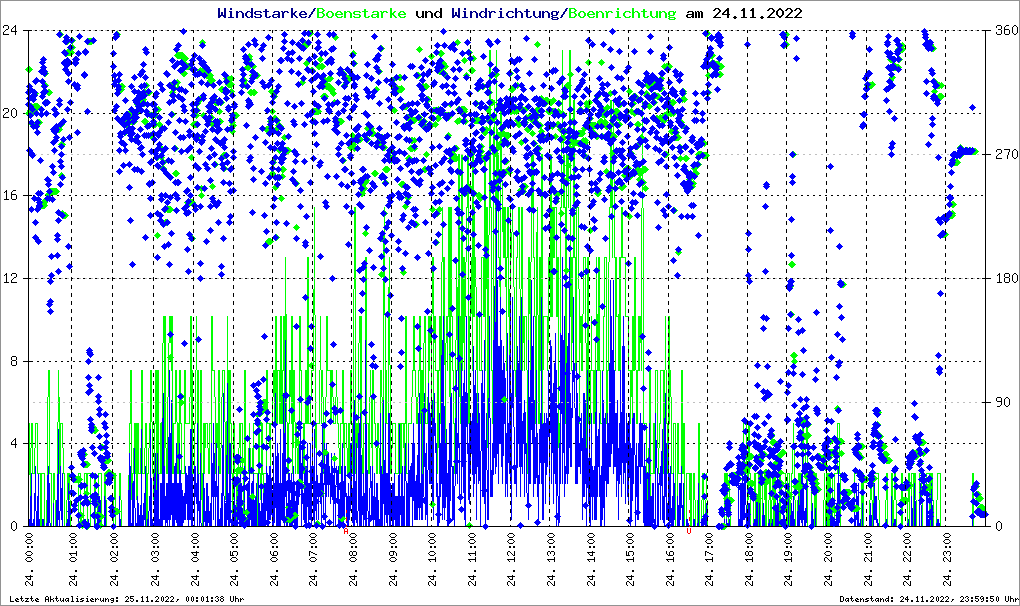
Task: Click the 360 degree direction axis label
Action: [x=1007, y=31]
